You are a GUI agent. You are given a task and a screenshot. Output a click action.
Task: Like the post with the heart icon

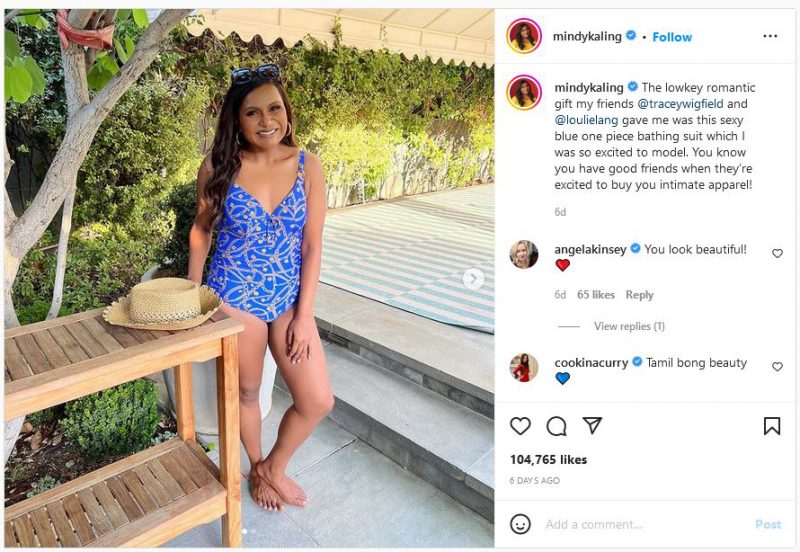point(521,426)
